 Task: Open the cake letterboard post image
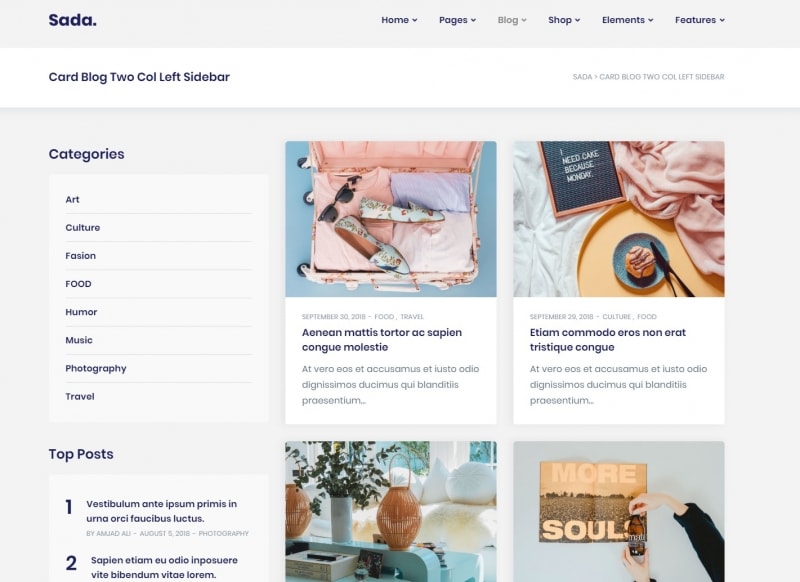click(x=619, y=219)
